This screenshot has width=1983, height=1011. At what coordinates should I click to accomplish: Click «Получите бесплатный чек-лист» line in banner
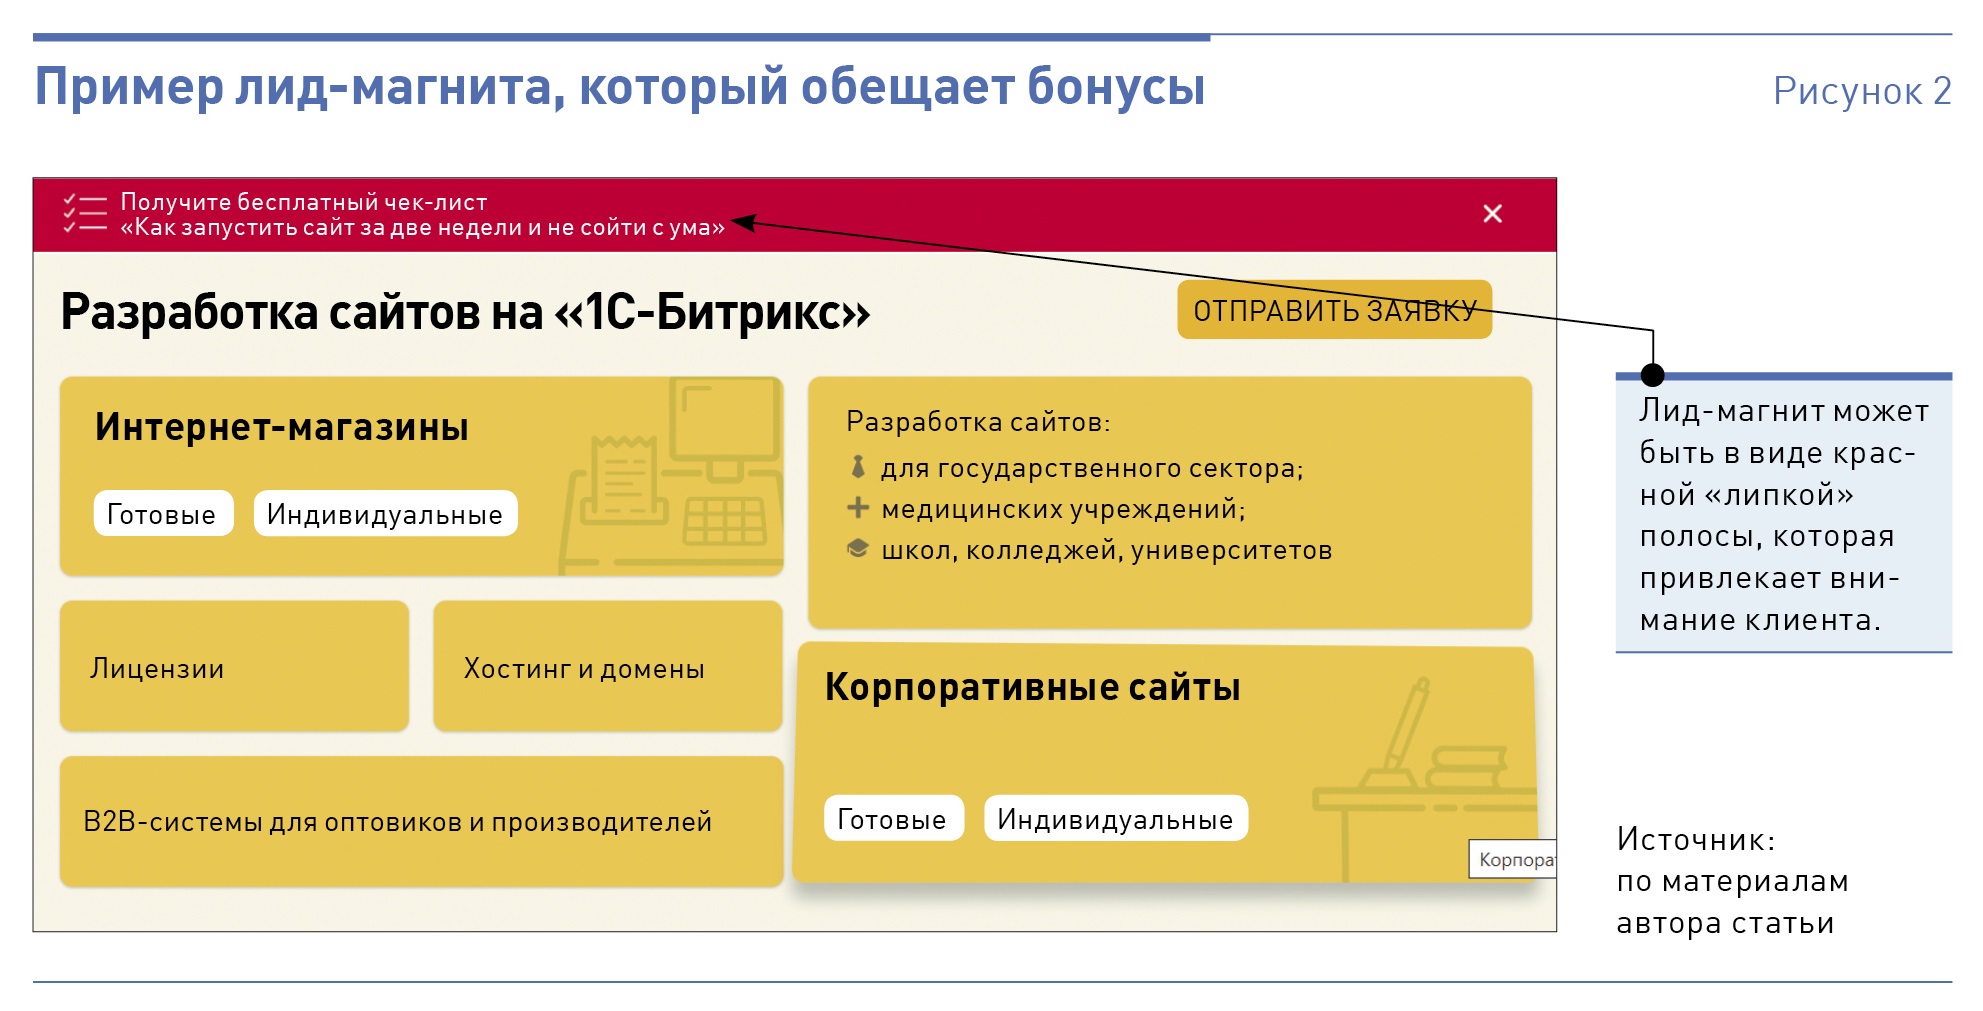303,202
